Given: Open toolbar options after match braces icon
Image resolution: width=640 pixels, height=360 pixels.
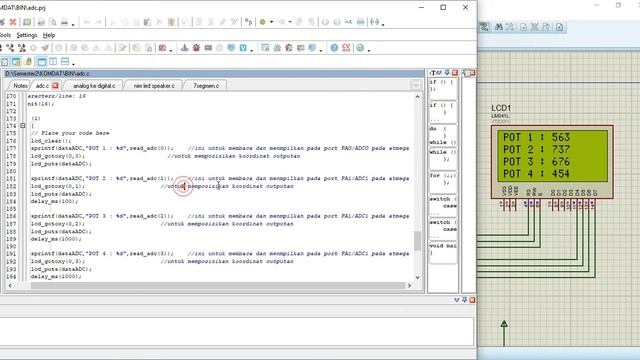Looking at the screenshot, I should point(383,24).
